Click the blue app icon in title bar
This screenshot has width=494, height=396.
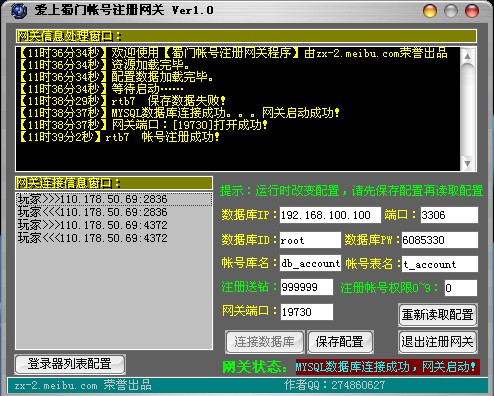click(x=19, y=11)
